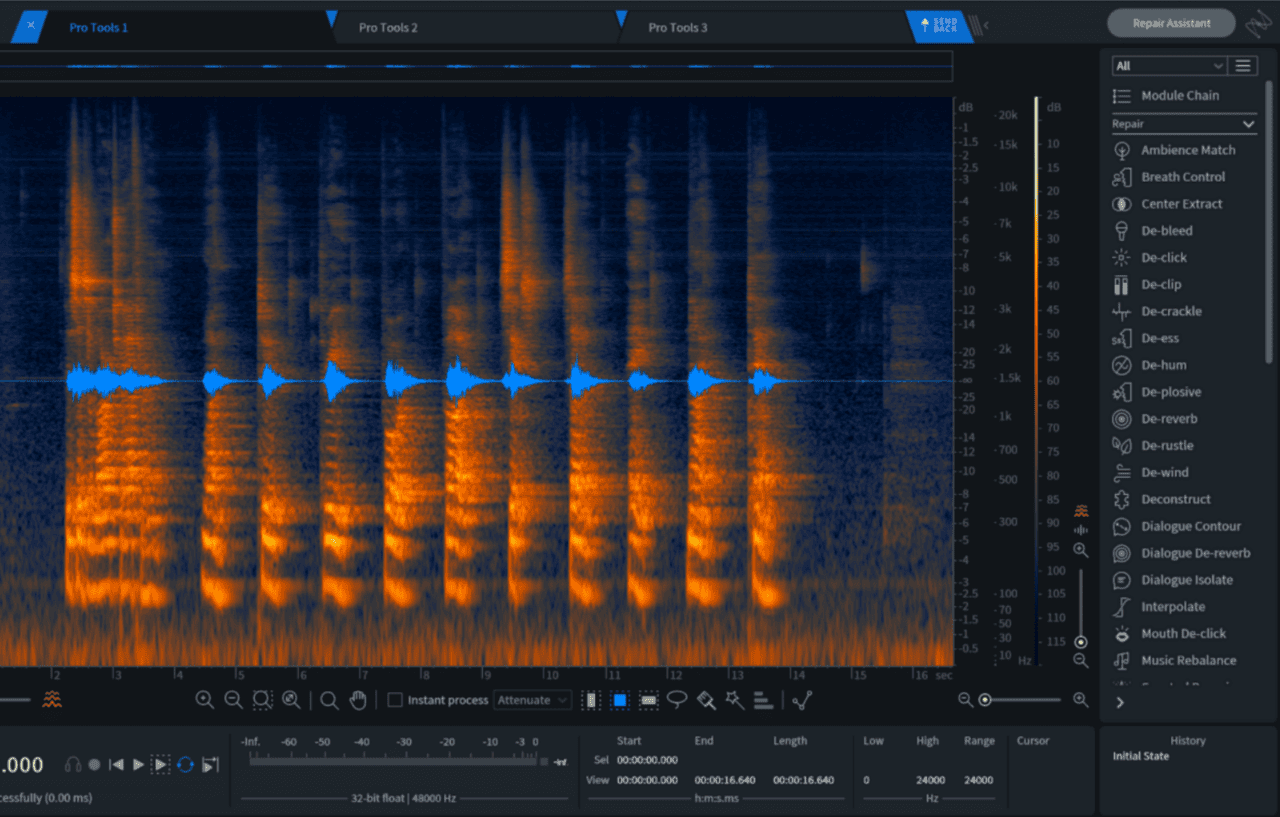Open the module list view menu
Screen dimensions: 1280x817
(1243, 66)
